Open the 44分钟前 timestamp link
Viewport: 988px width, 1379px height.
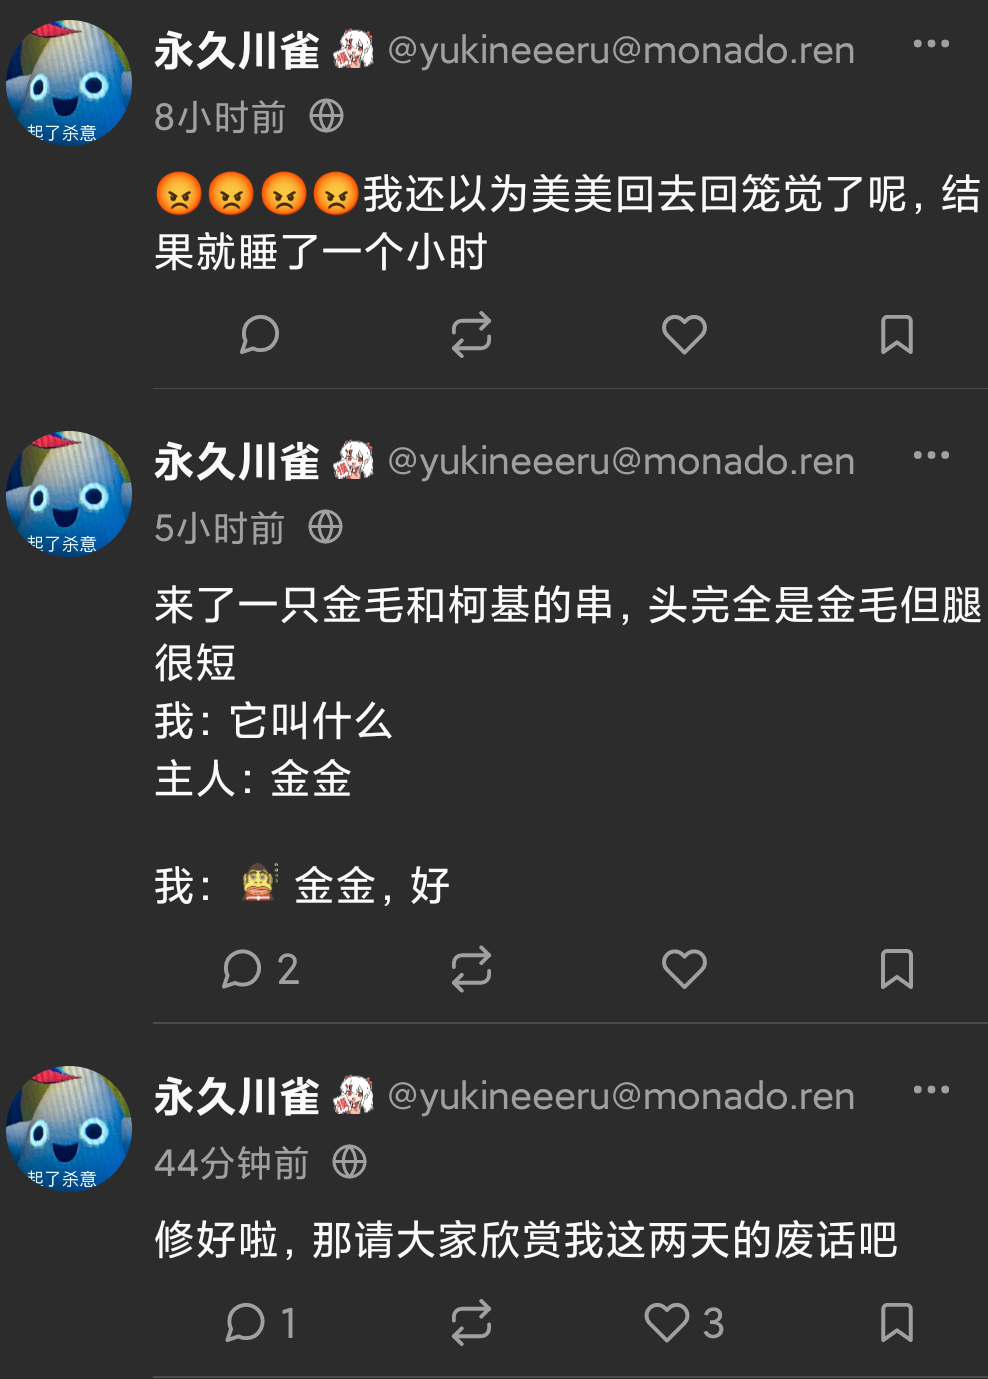232,1163
